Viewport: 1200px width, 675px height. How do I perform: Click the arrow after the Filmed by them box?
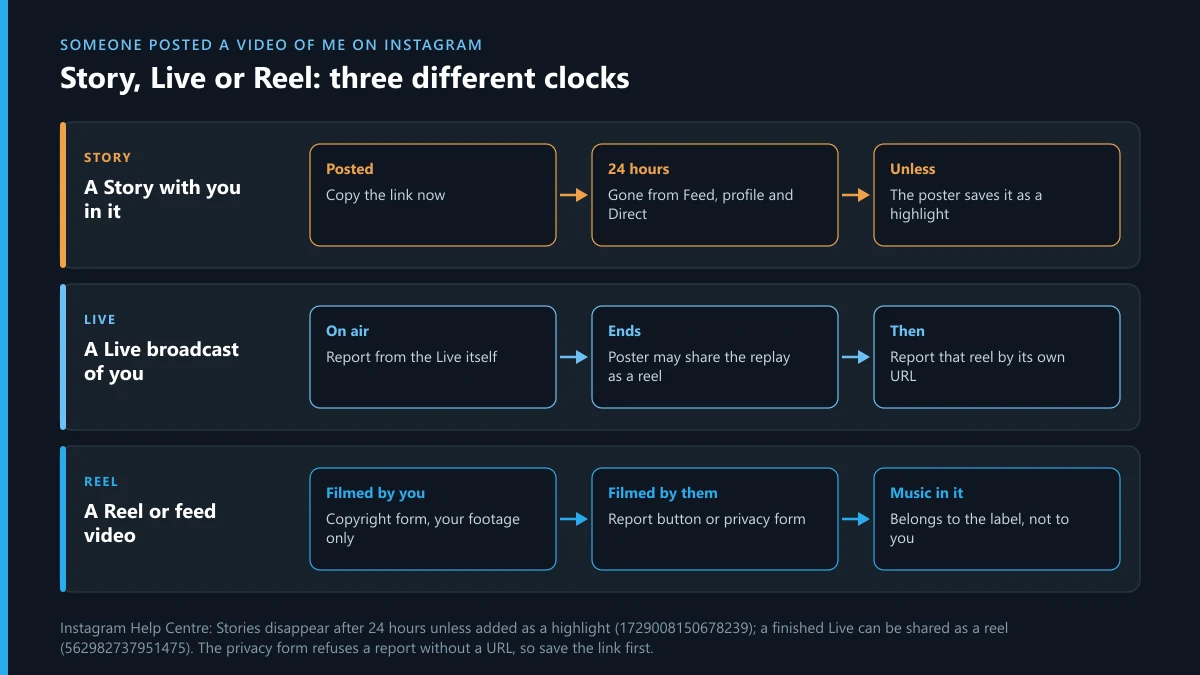(856, 519)
